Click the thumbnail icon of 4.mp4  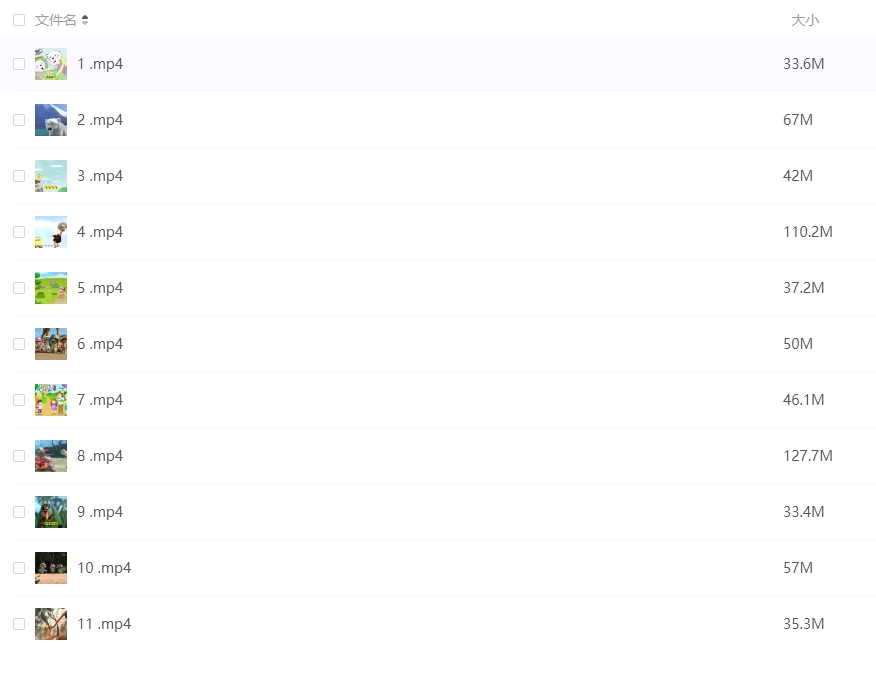[x=51, y=232]
